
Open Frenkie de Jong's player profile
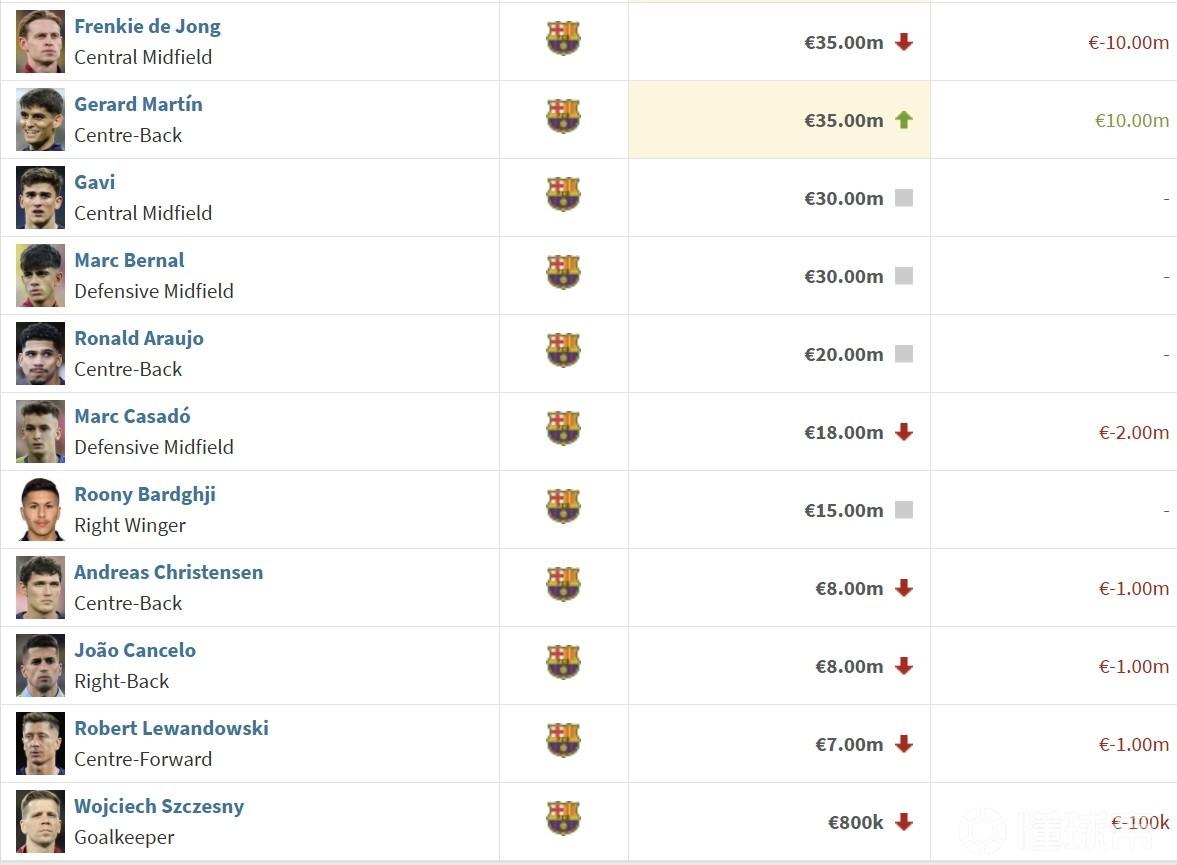point(147,26)
